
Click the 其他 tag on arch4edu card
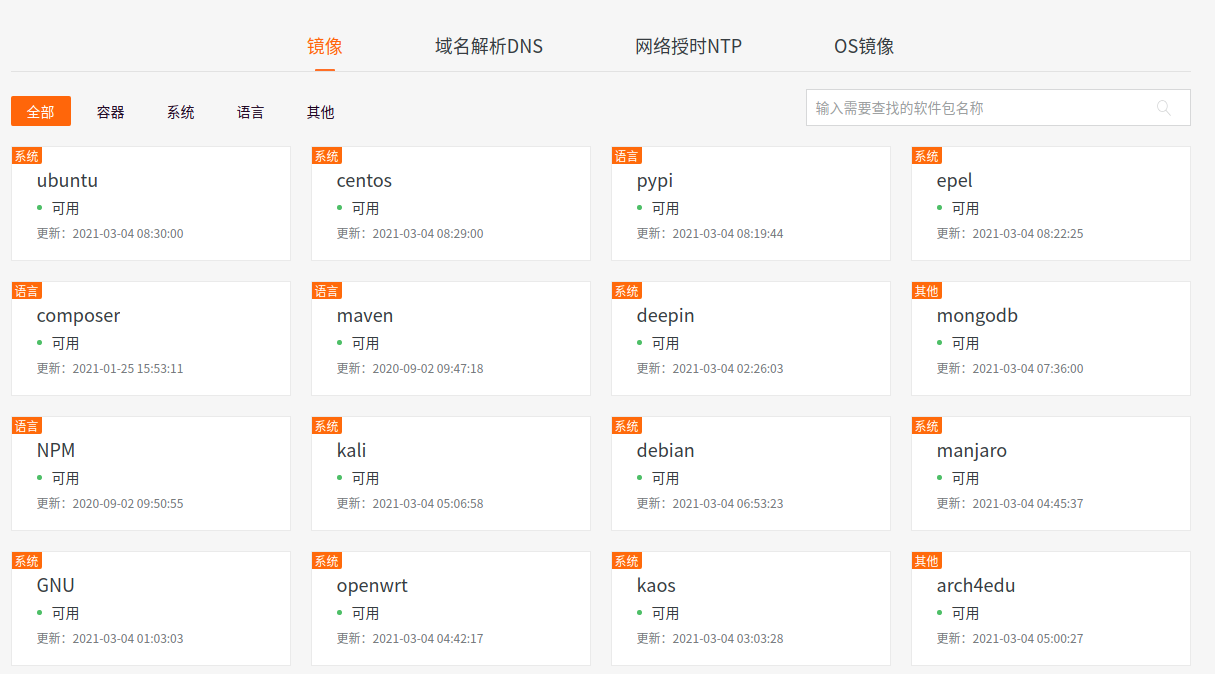pos(927,561)
